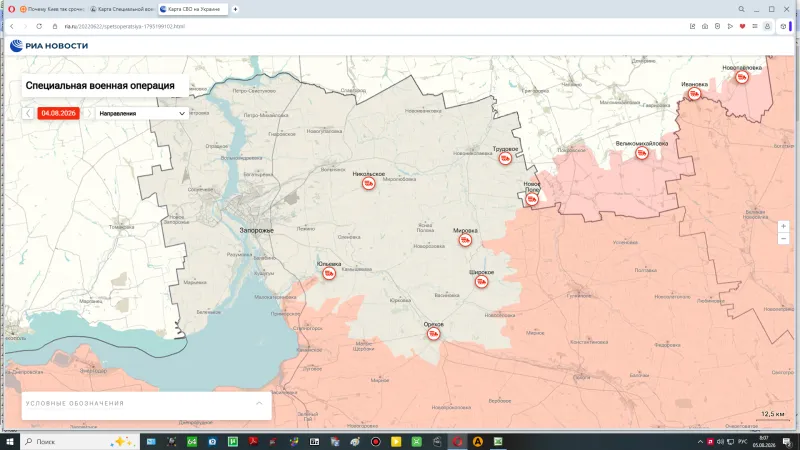Go to the next date with right arrow
Viewport: 800px width, 450px height.
[x=88, y=113]
